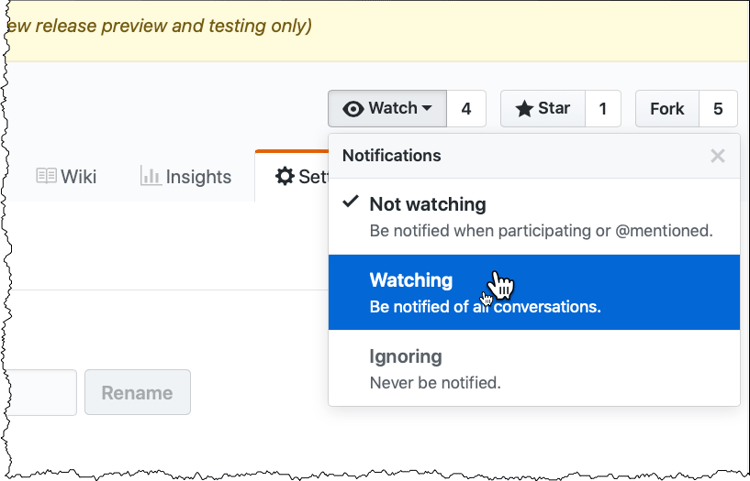
Task: Choose Watching notification option
Action: 411,281
